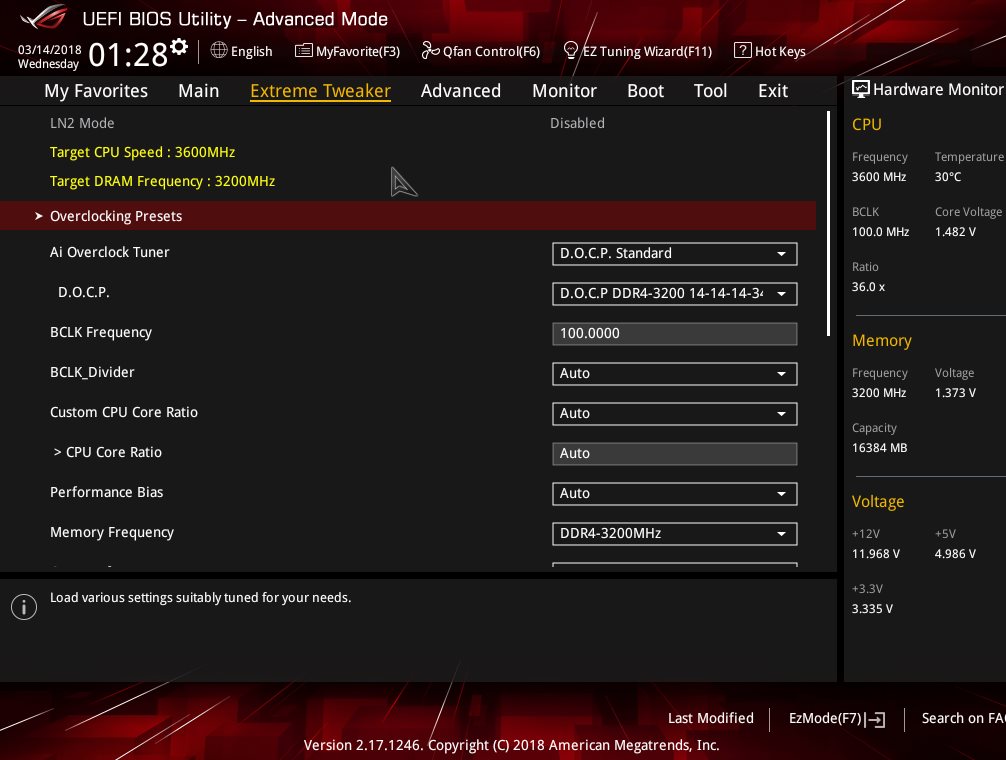Click the date 03/14/2018 Wednesday

coord(49,56)
